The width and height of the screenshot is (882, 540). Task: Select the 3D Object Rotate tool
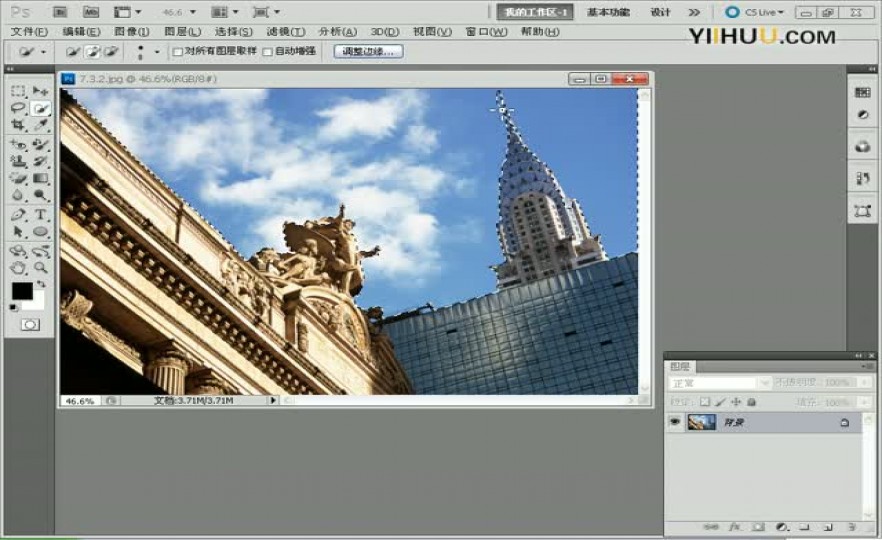(19, 251)
